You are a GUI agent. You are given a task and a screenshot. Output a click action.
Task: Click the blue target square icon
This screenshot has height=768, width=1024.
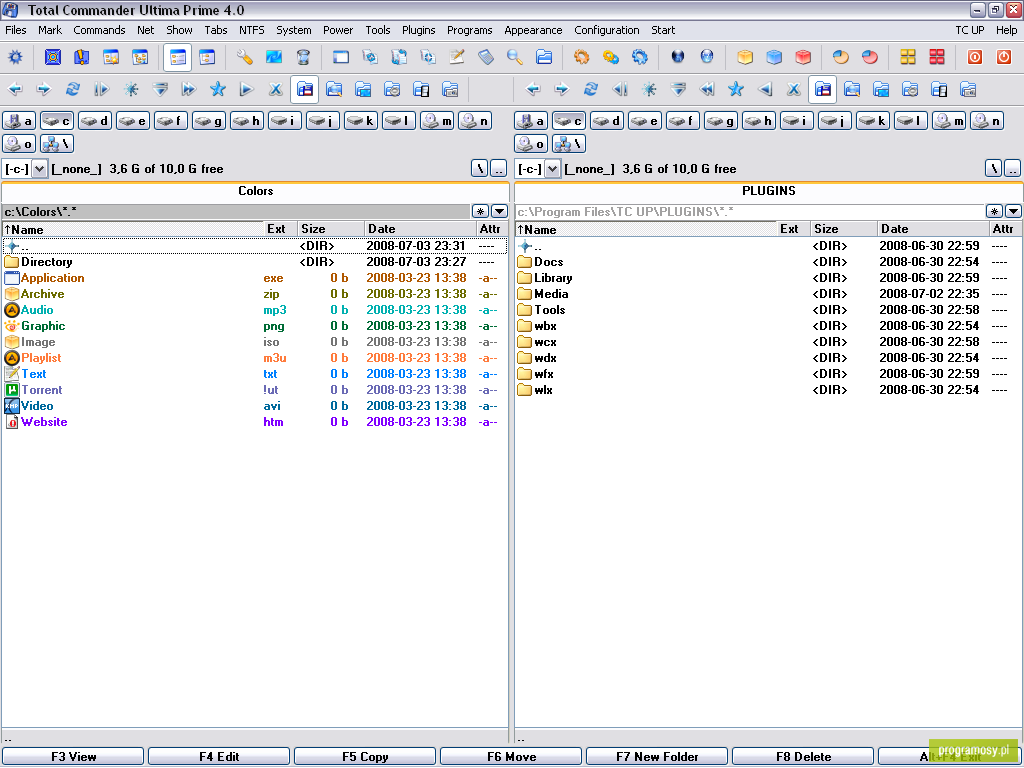coord(53,57)
